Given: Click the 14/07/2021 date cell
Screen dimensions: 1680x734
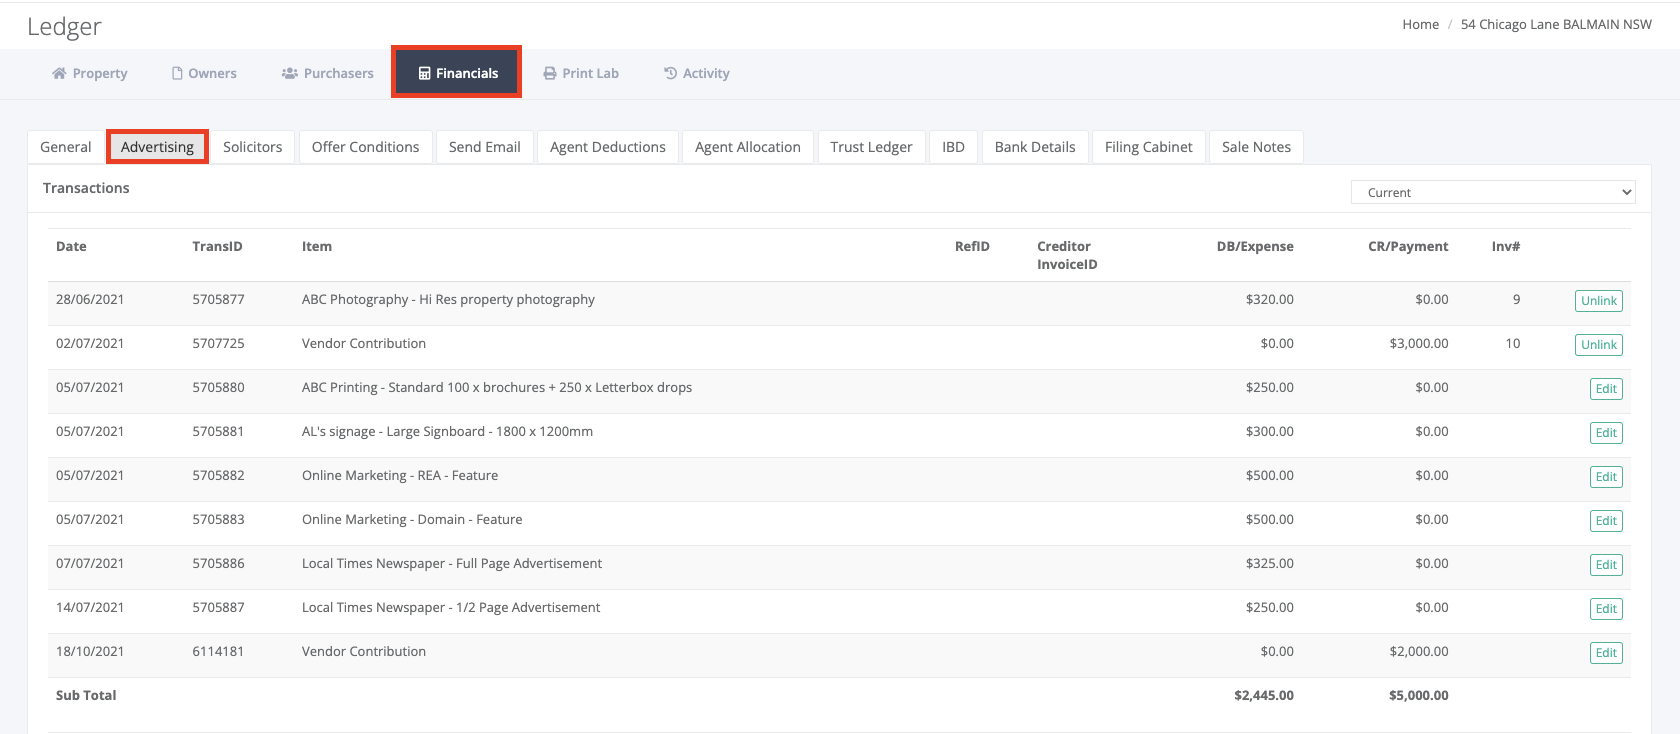Looking at the screenshot, I should 90,607.
